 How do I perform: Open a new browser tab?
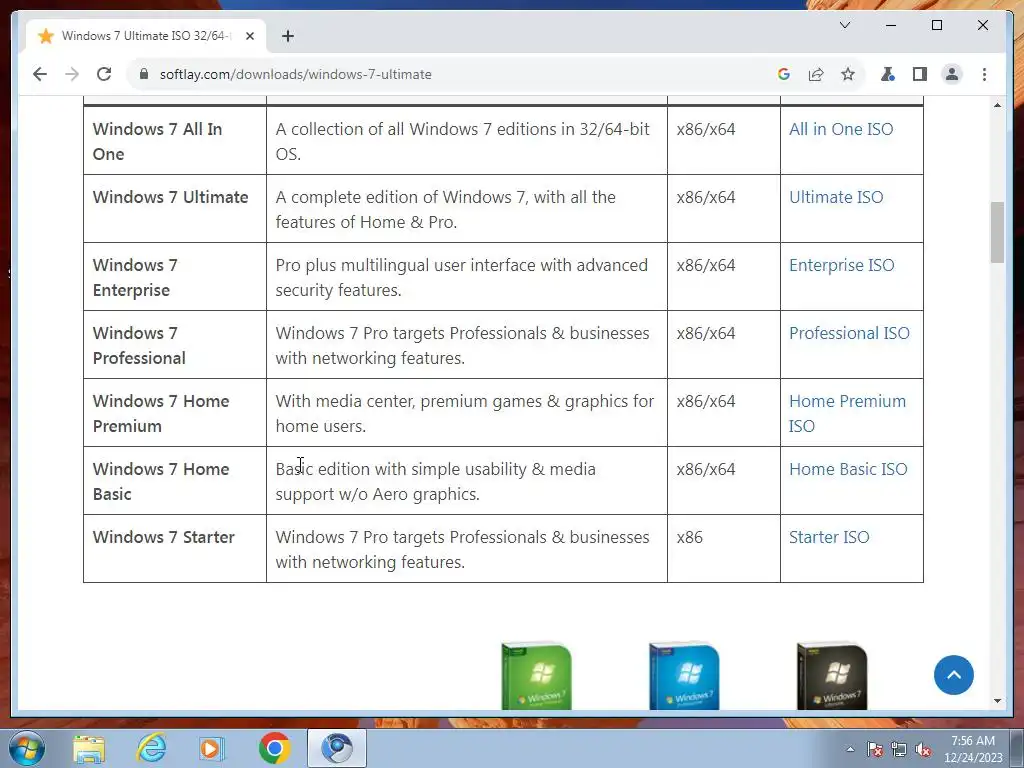288,36
